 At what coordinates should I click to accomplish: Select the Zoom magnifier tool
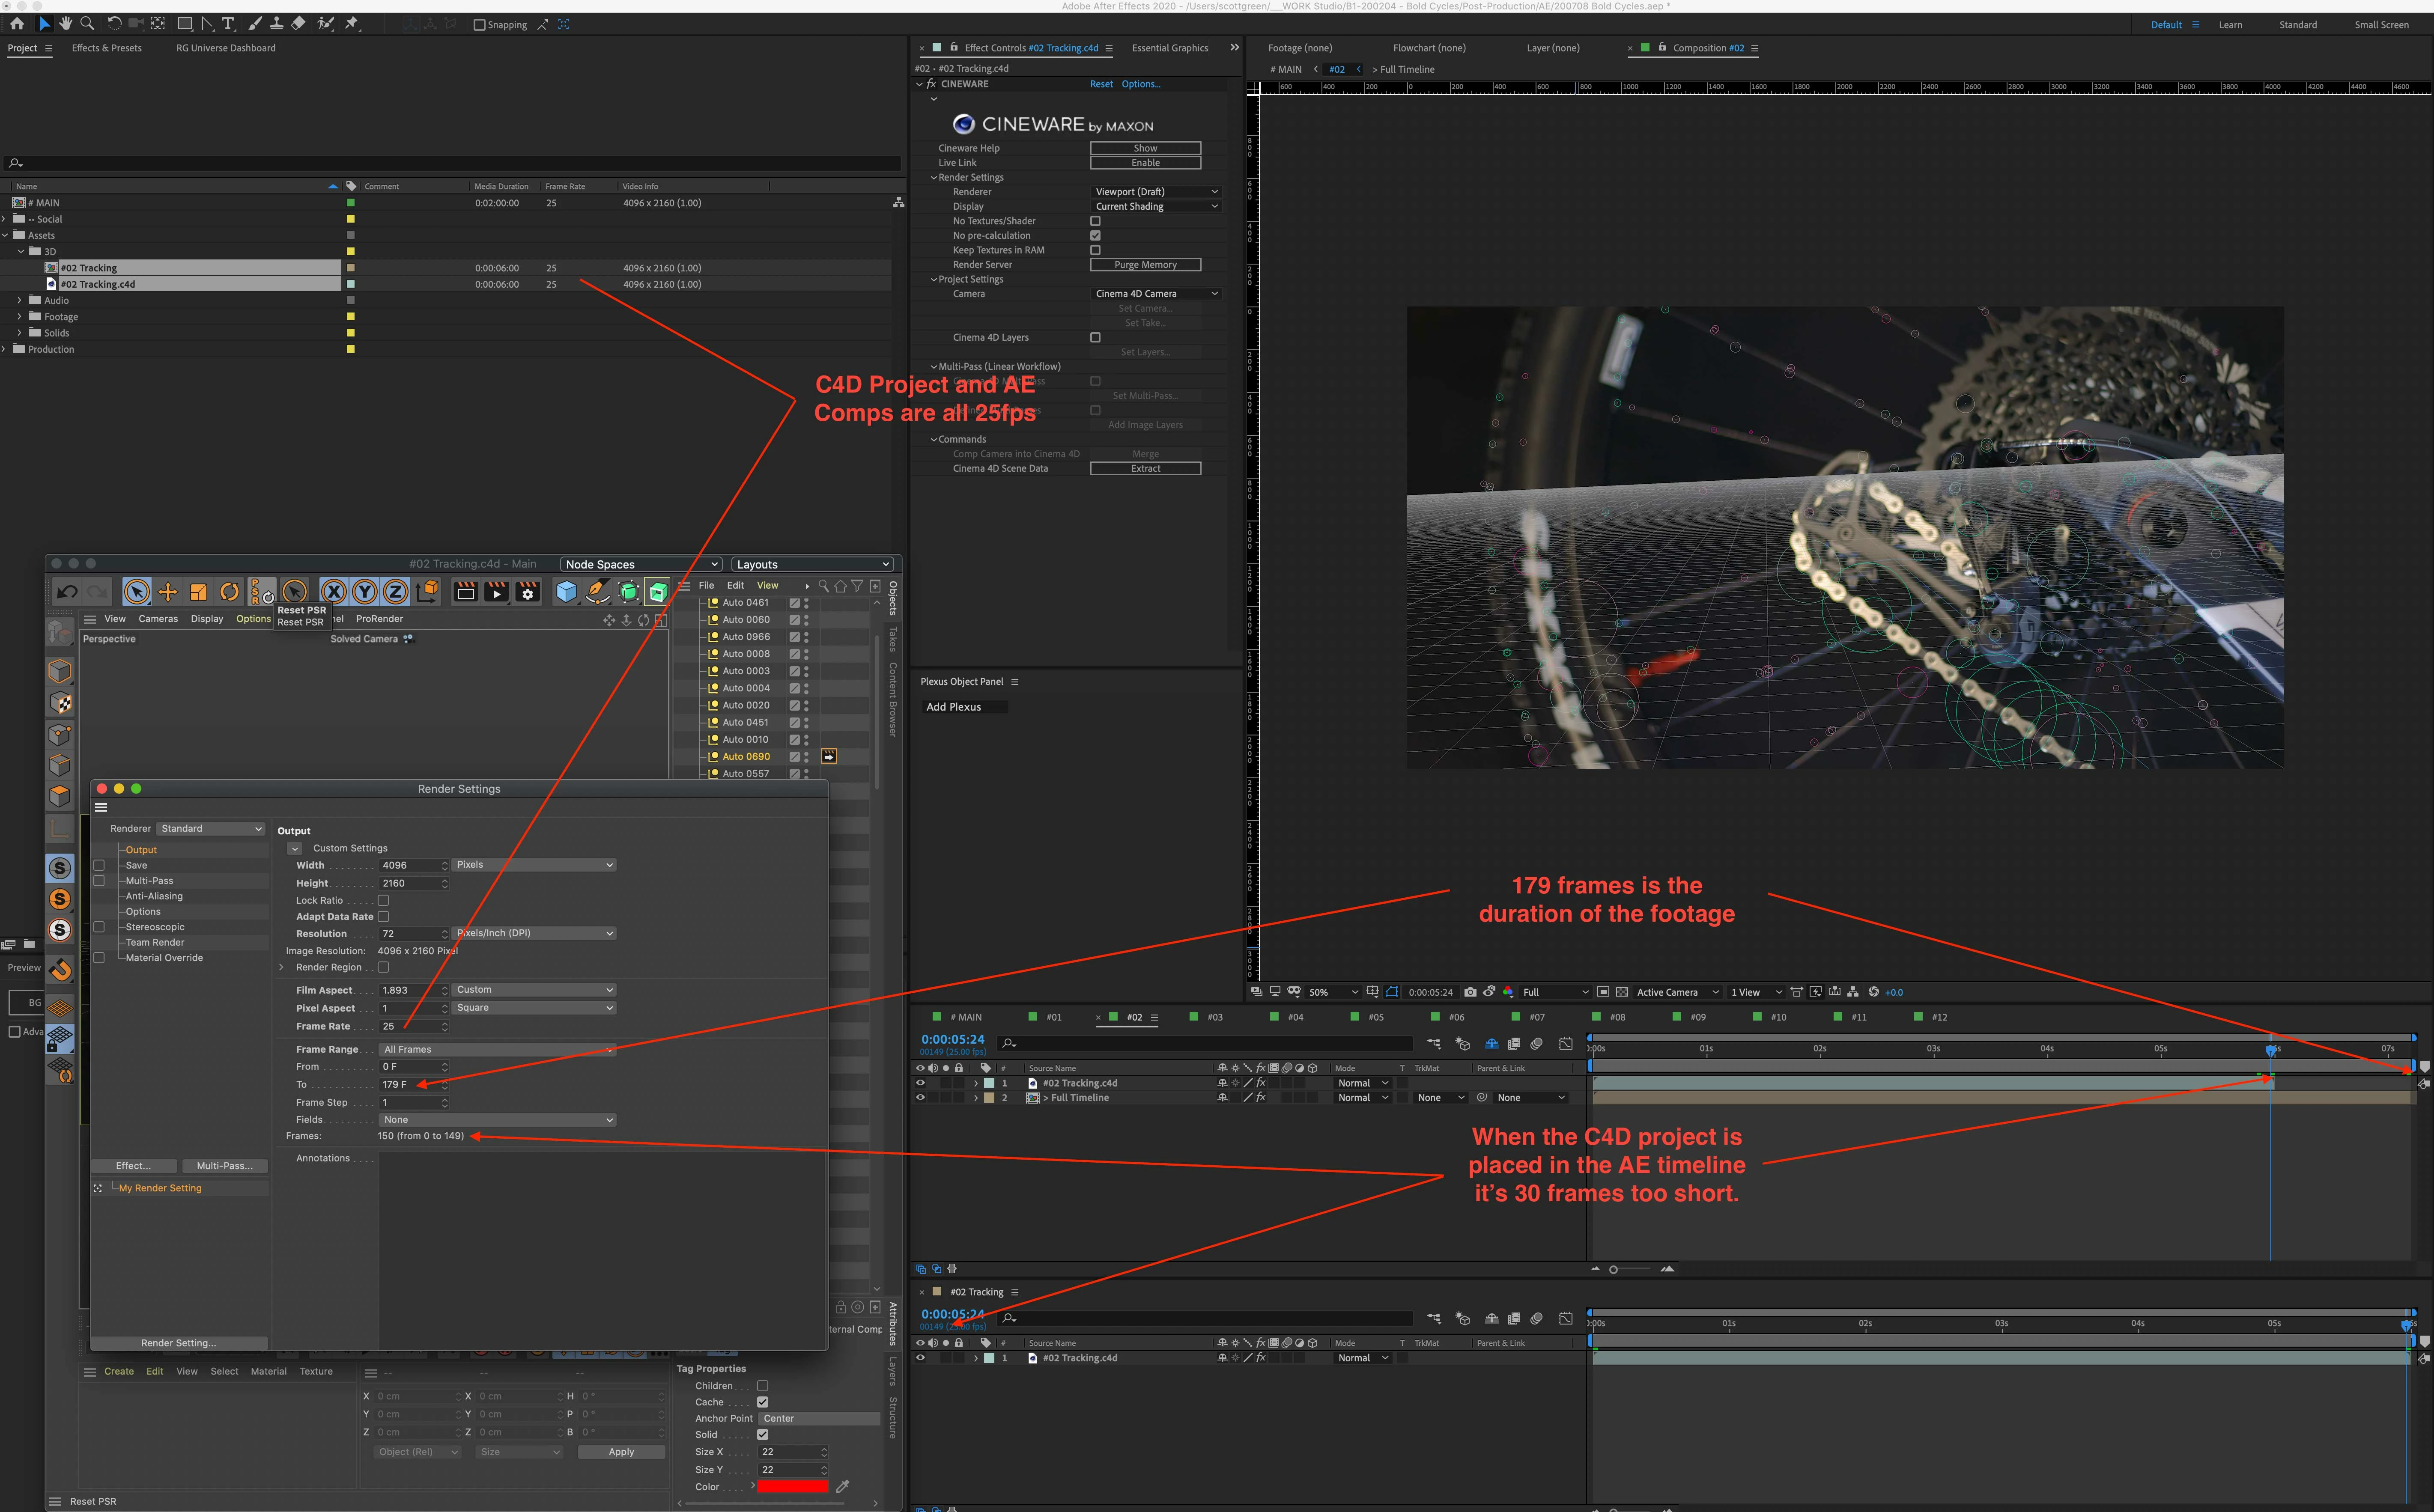tap(87, 24)
